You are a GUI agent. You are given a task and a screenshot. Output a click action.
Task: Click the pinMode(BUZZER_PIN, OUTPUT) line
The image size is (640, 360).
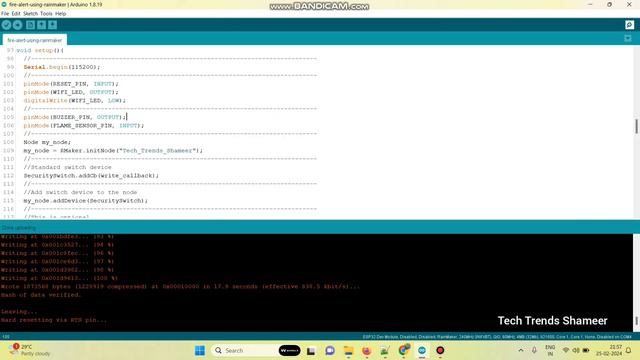coord(75,117)
